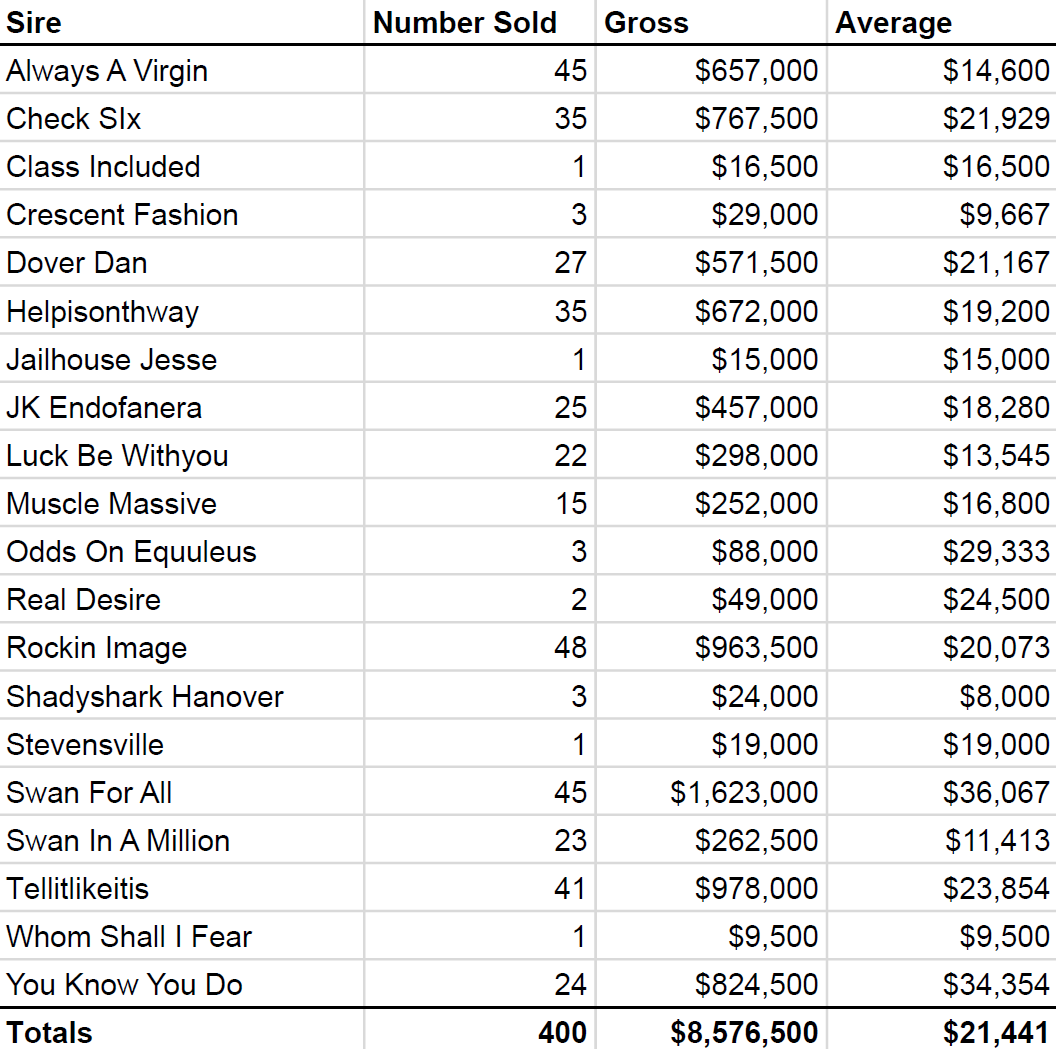Screen dimensions: 1056x1049
Task: Select You Know You Do cell
Action: [181, 984]
